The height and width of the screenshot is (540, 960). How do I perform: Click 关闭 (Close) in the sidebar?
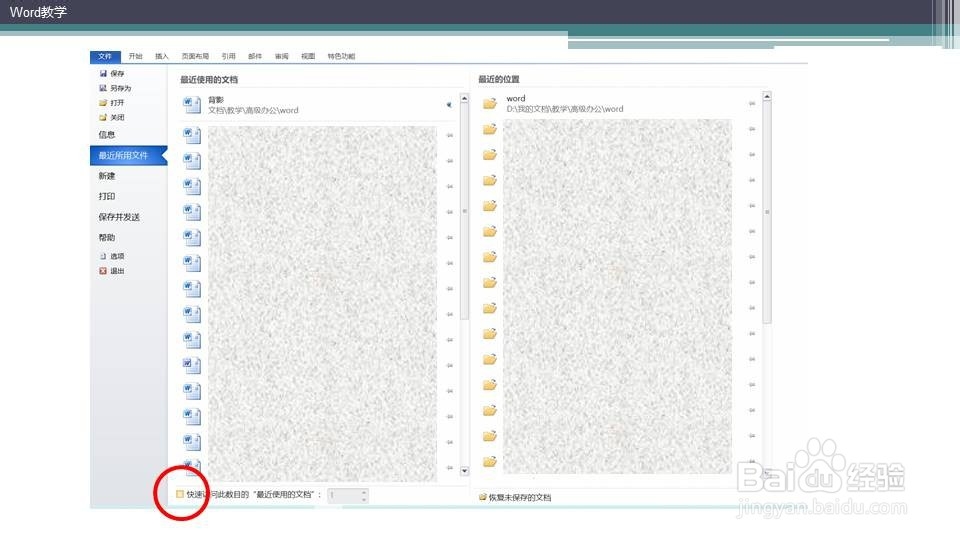click(x=111, y=118)
